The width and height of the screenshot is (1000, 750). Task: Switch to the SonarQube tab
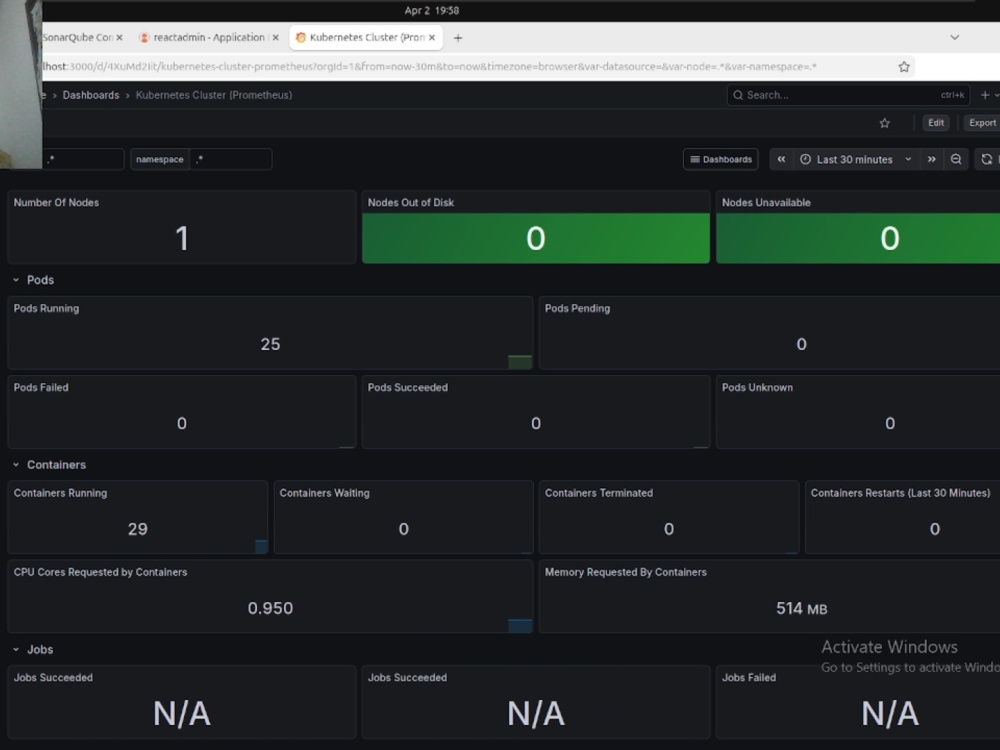click(77, 38)
